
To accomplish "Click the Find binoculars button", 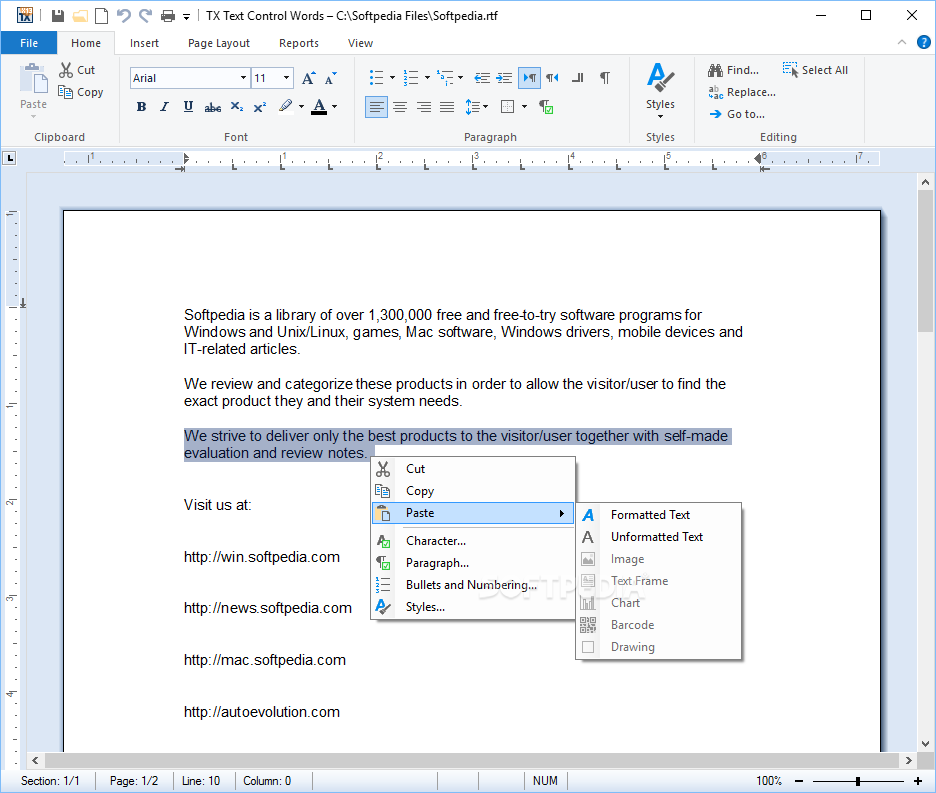I will click(x=734, y=70).
